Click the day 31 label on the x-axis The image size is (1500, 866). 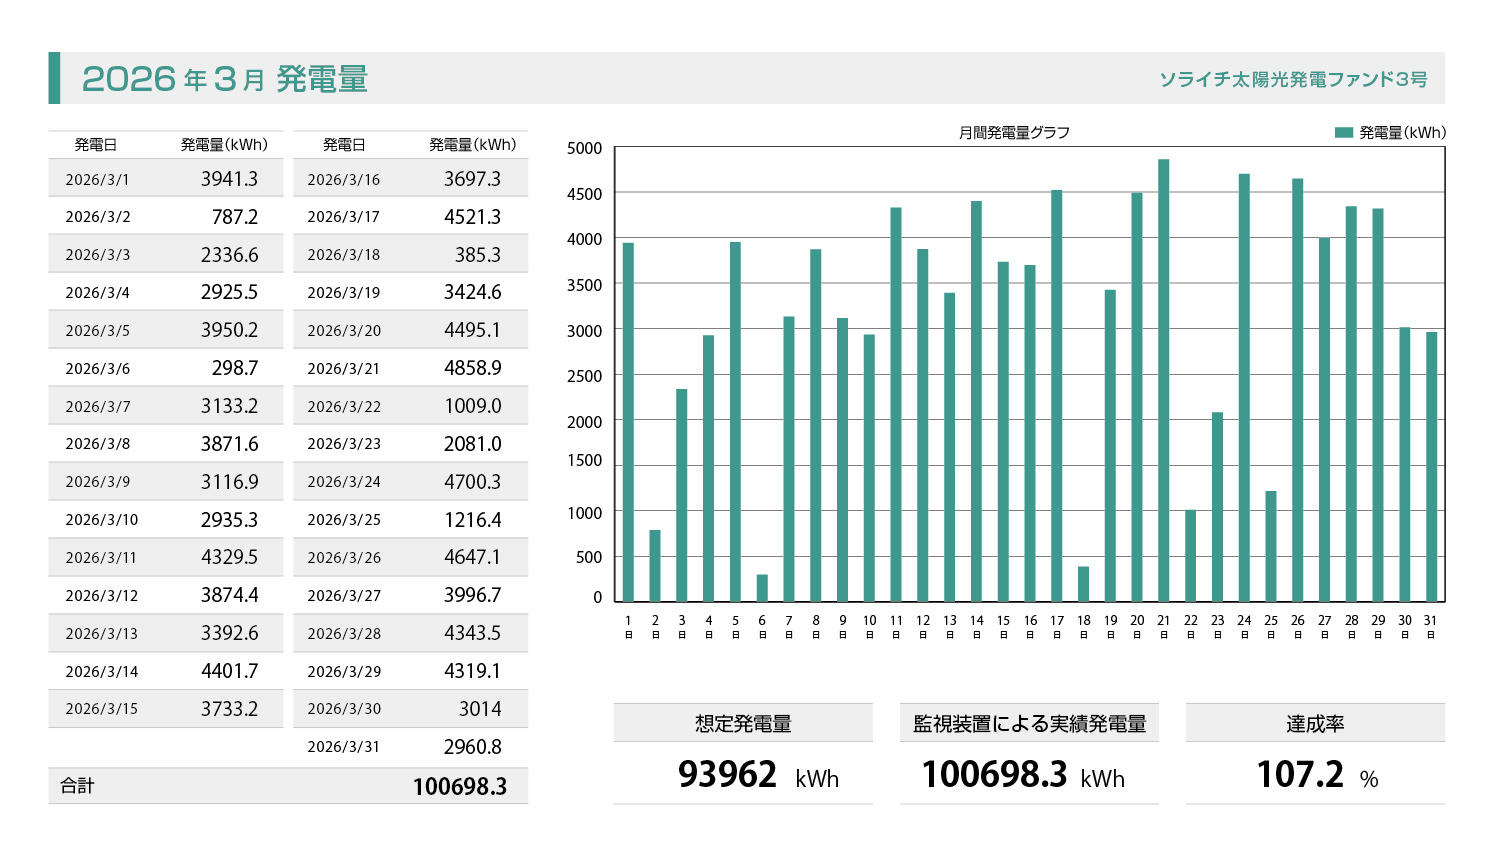point(1430,625)
